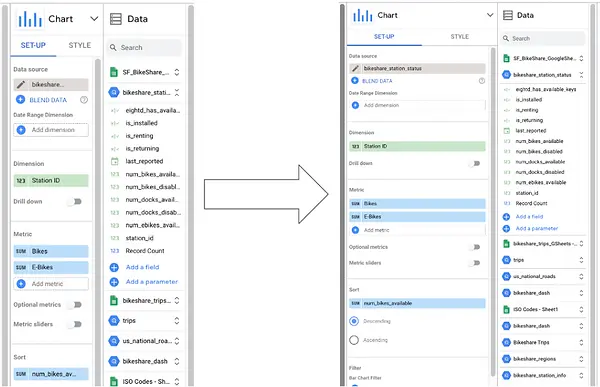Click the blue bar chart icon in right Chart header
Viewport: 600px width, 387px height.
[362, 16]
